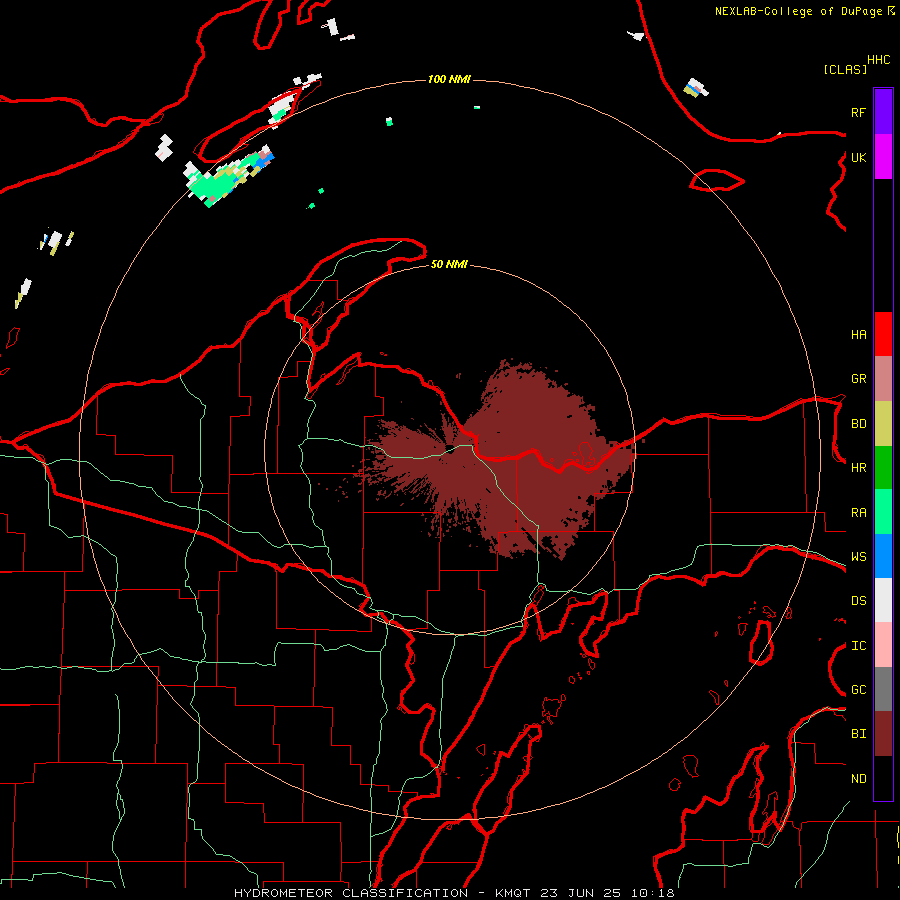The height and width of the screenshot is (900, 900).
Task: Click the BD legend label
Action: [858, 424]
